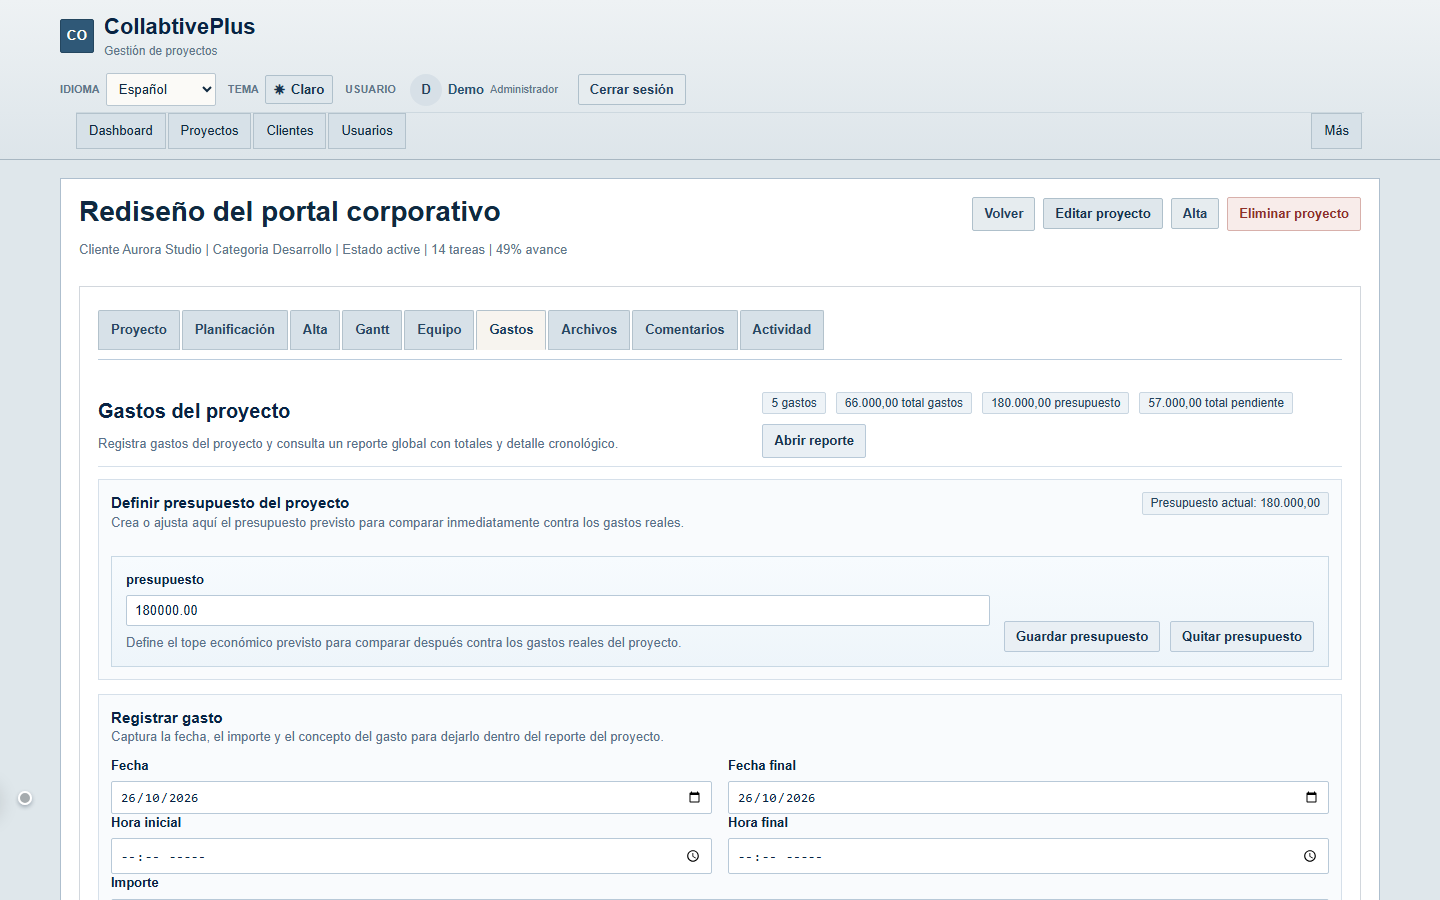Screen dimensions: 1440x900
Task: Click the 180.000,00 presupuesto badge
Action: [1056, 403]
